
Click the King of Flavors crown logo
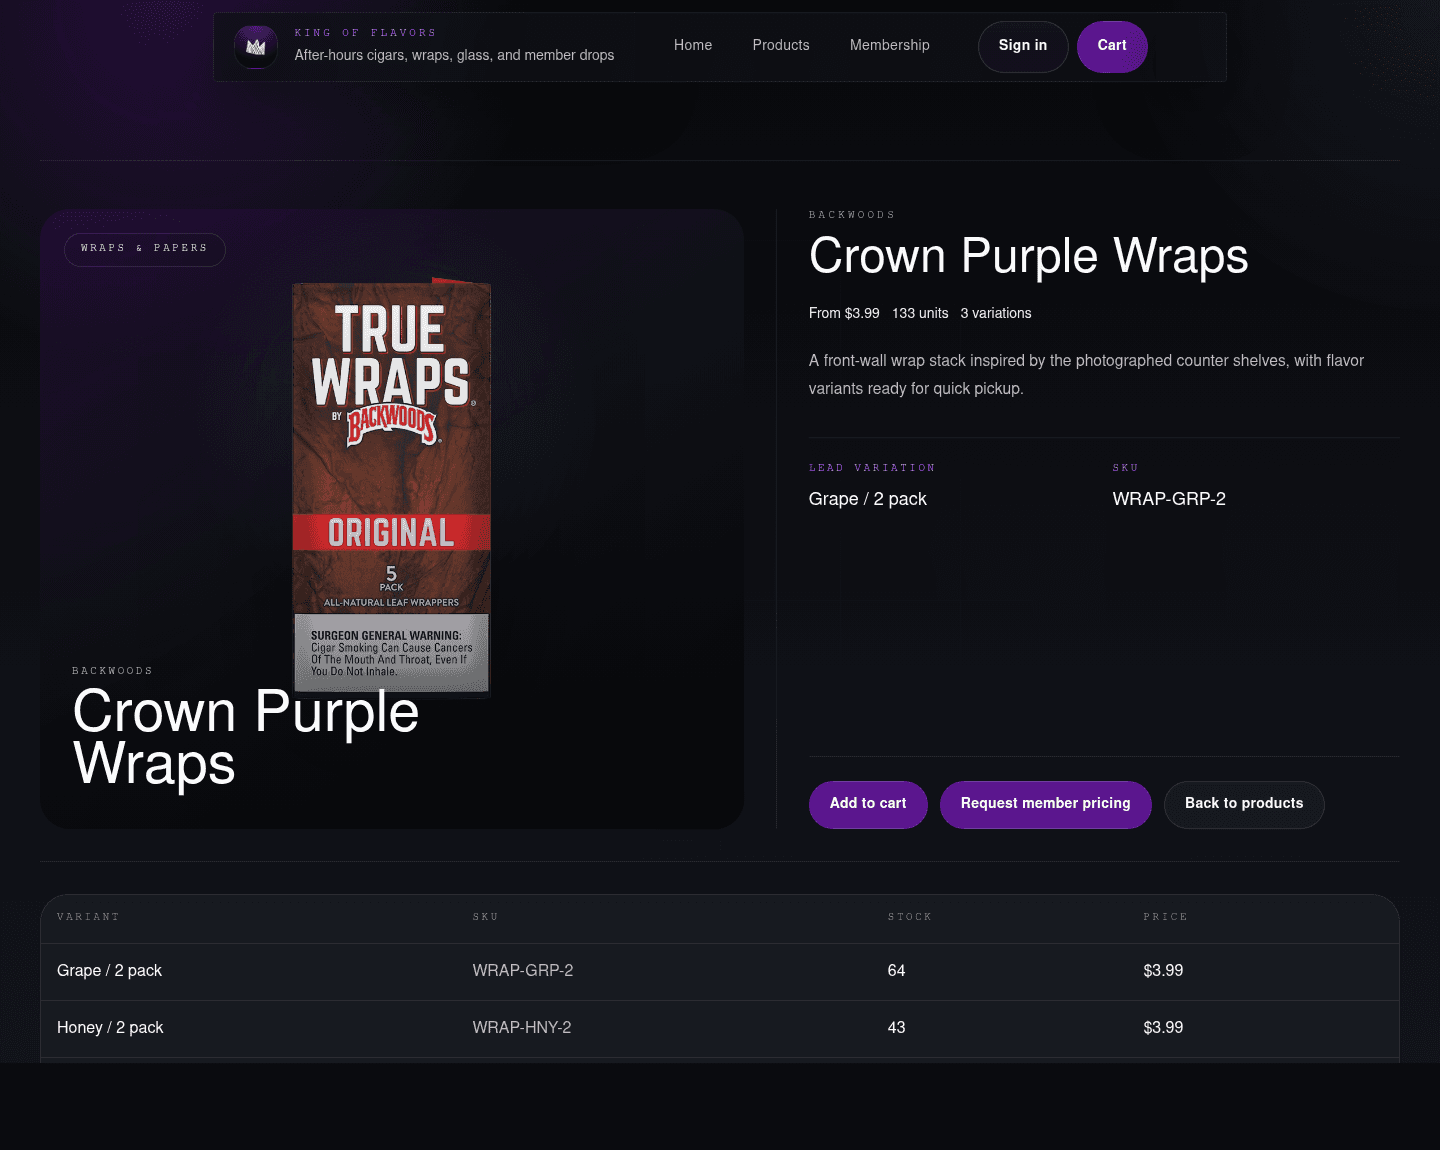(x=256, y=47)
